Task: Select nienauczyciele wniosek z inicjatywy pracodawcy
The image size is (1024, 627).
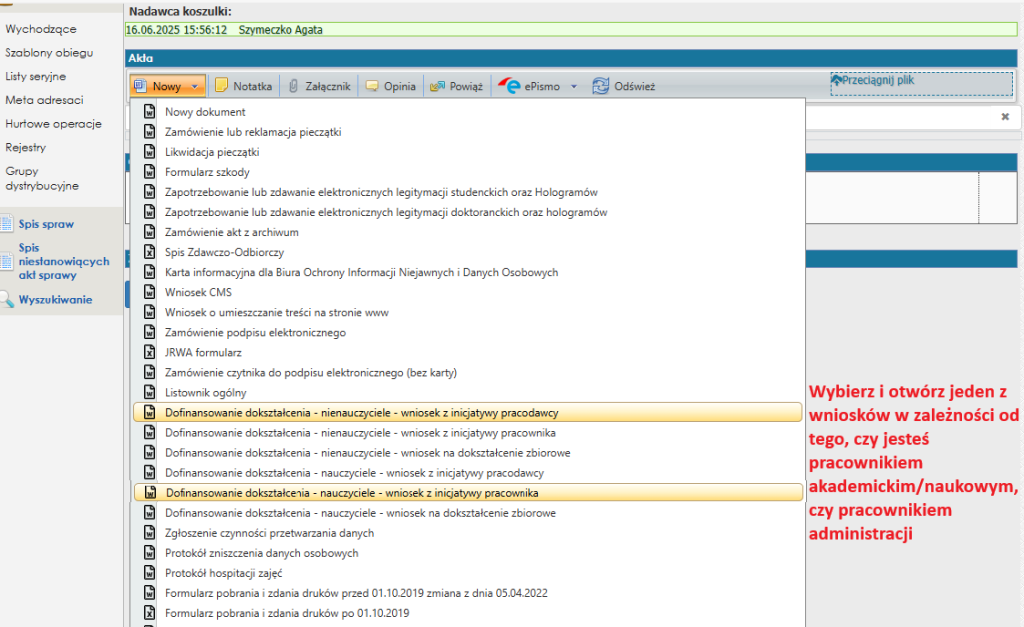Action: [x=468, y=413]
